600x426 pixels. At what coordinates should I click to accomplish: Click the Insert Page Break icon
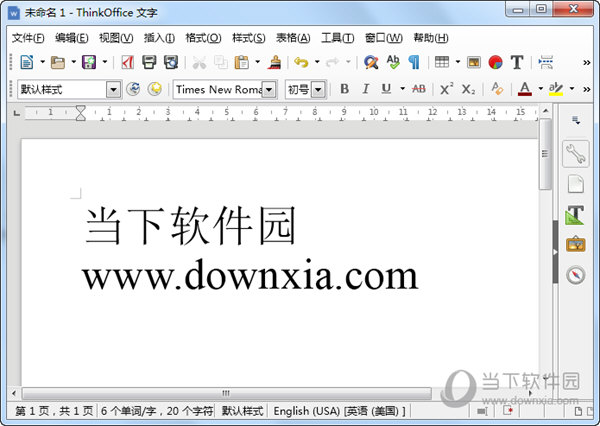(546, 62)
